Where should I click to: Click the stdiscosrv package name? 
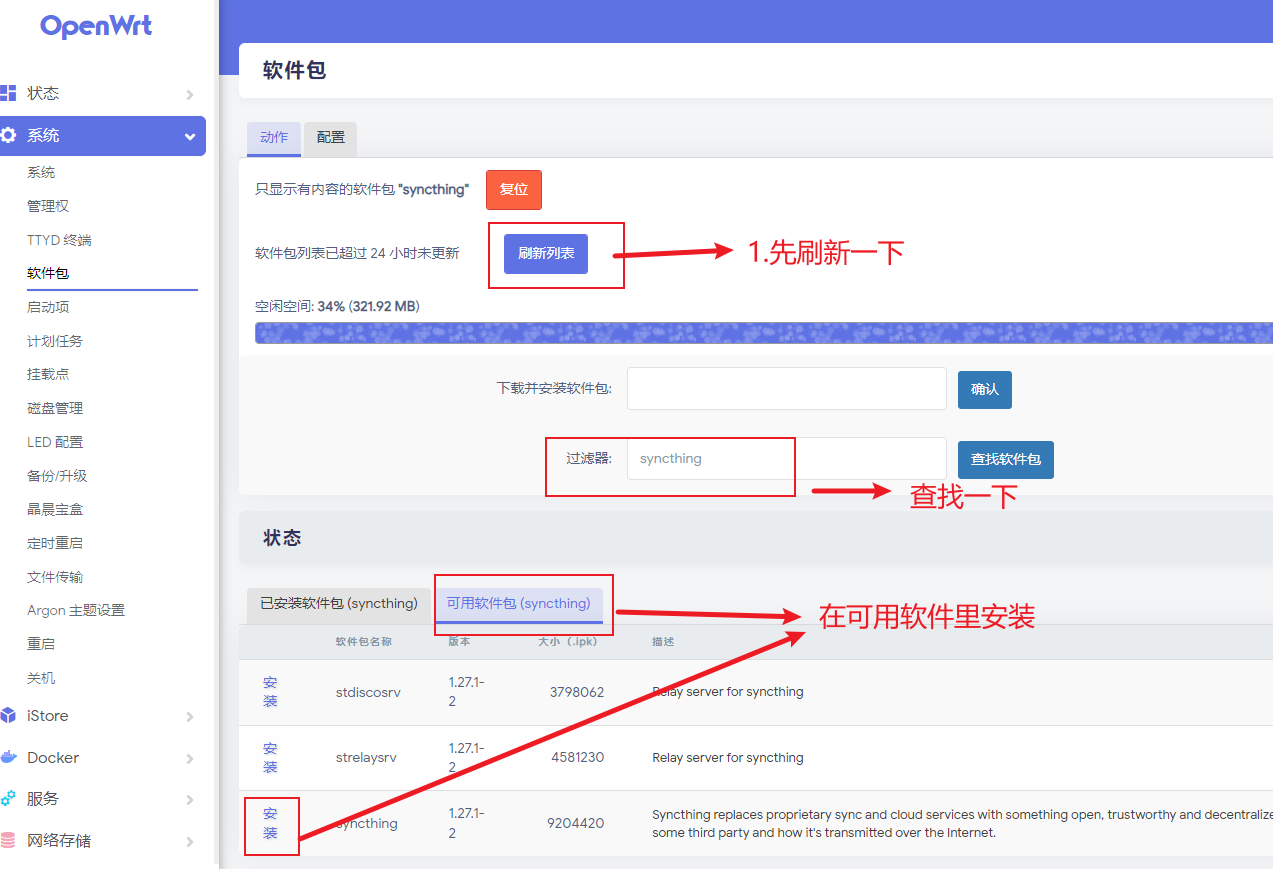368,692
